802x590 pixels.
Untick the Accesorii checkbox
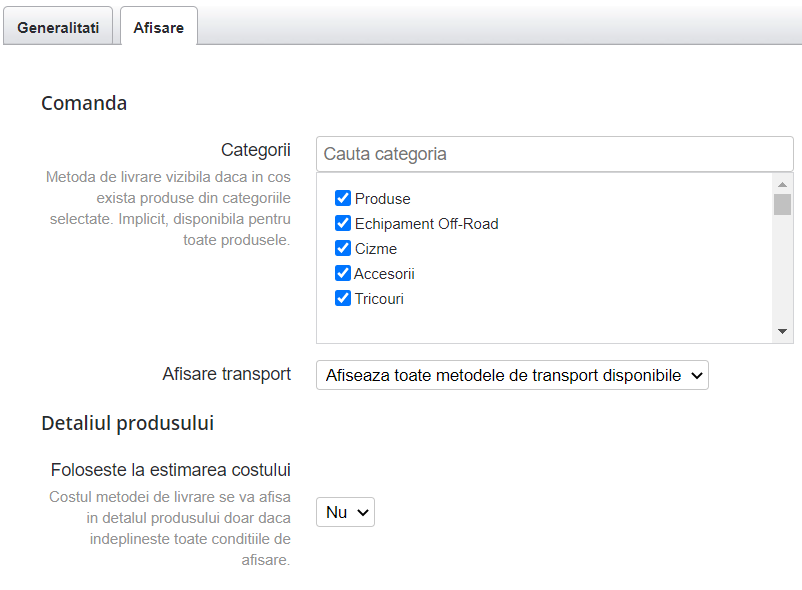tap(343, 273)
